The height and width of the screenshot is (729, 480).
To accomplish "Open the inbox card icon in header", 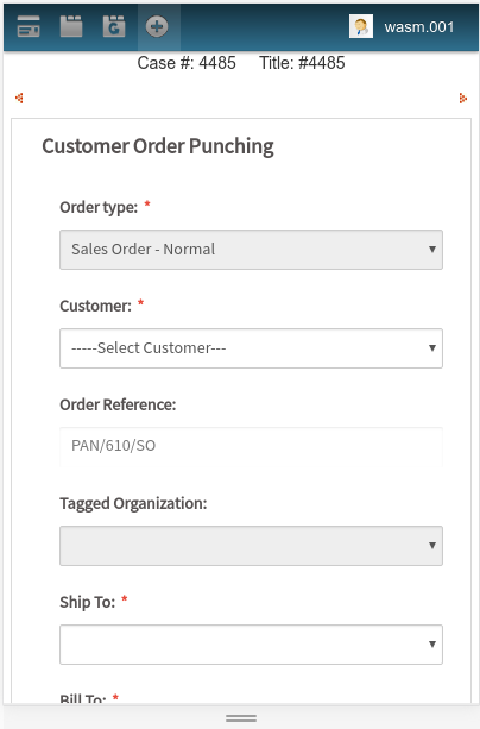I will pyautogui.click(x=28, y=26).
